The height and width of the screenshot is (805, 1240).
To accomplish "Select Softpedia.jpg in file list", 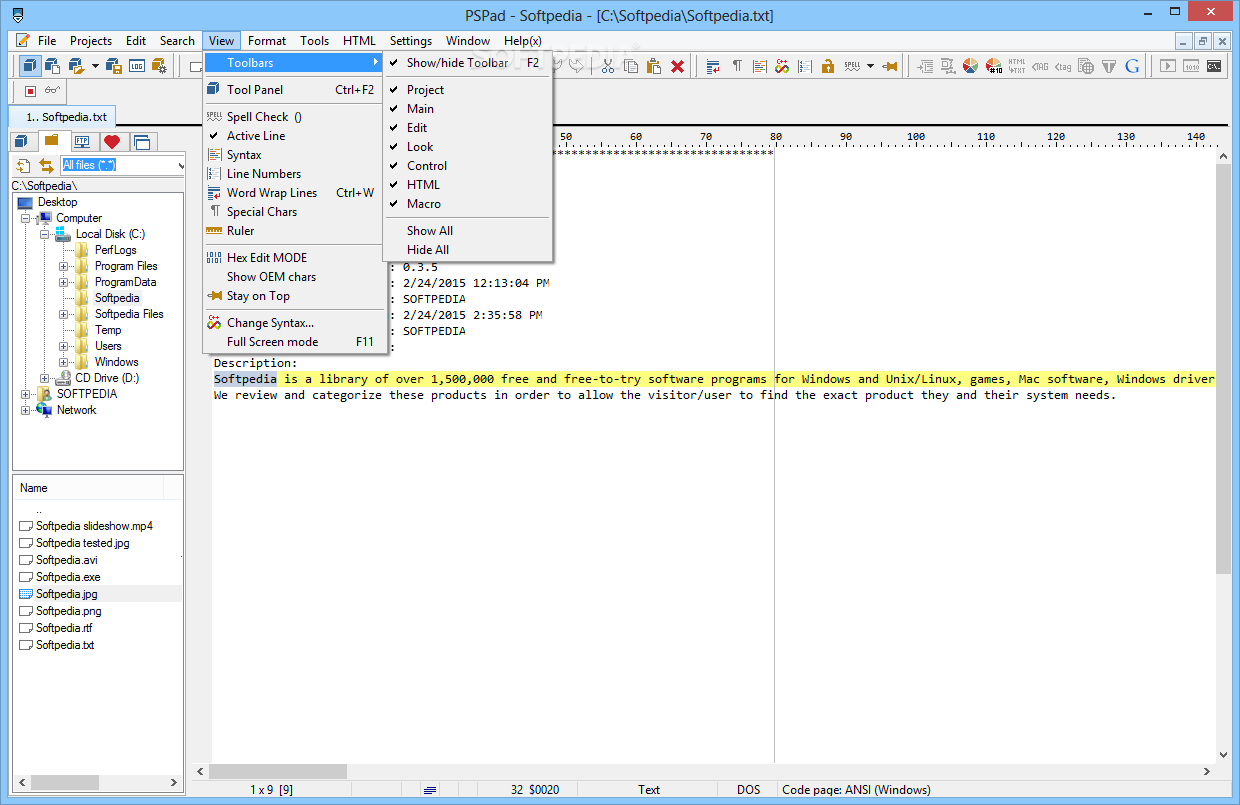I will pos(66,594).
